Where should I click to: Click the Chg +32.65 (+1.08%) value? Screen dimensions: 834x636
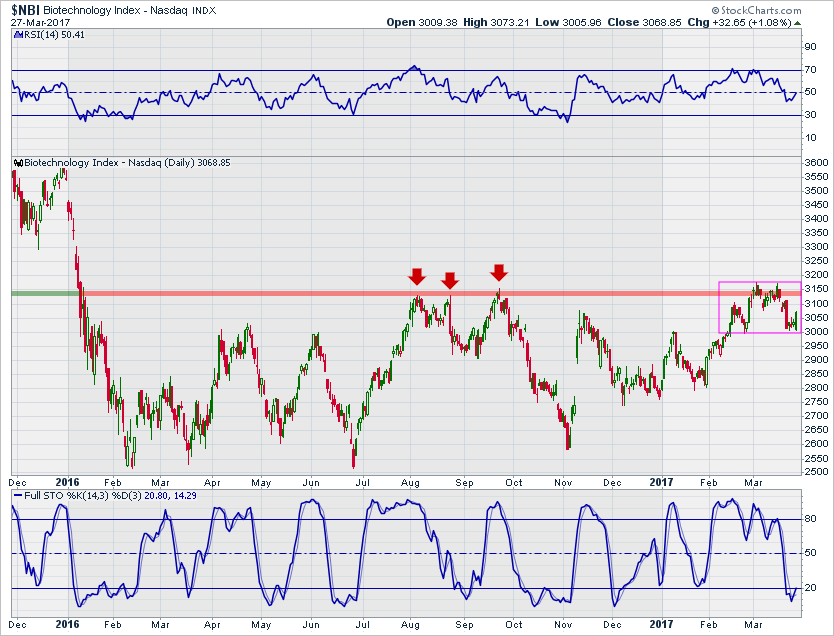pos(752,22)
